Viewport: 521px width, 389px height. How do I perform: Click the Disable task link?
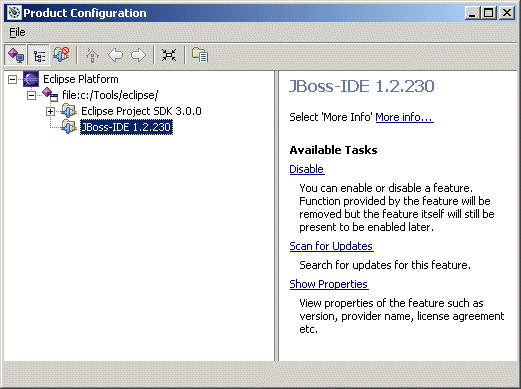(x=307, y=169)
